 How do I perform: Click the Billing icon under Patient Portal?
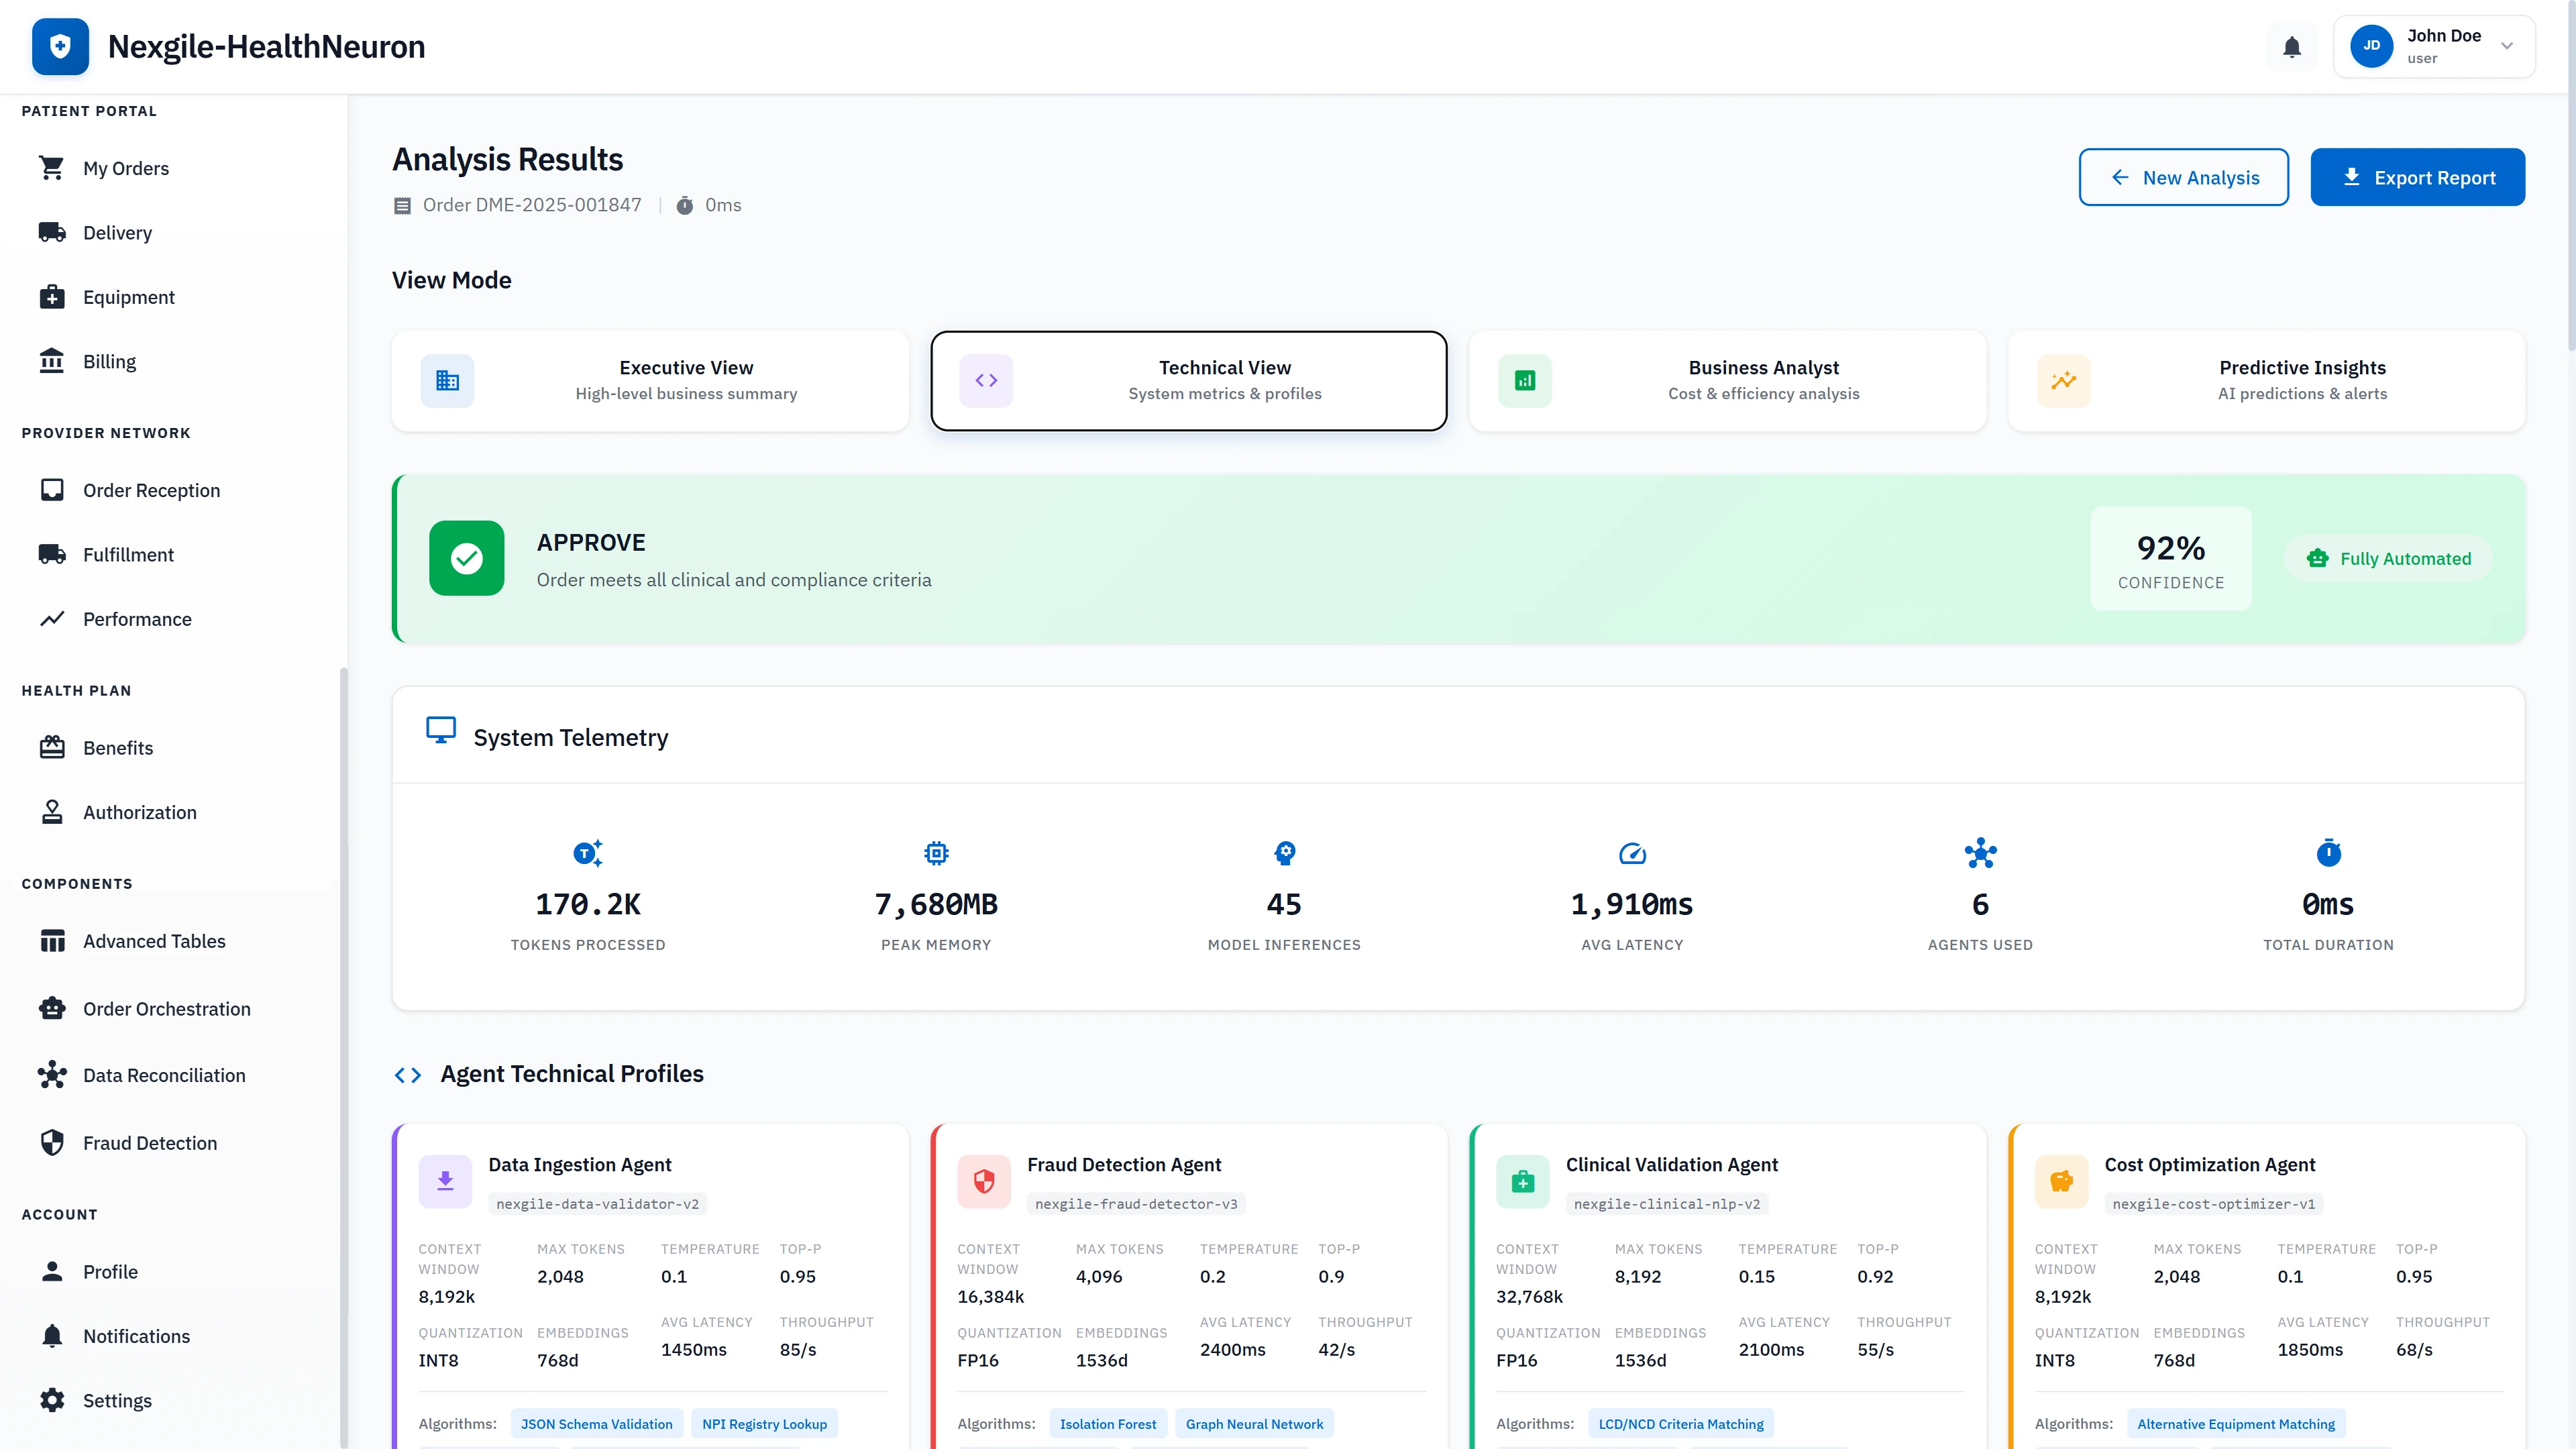(53, 361)
